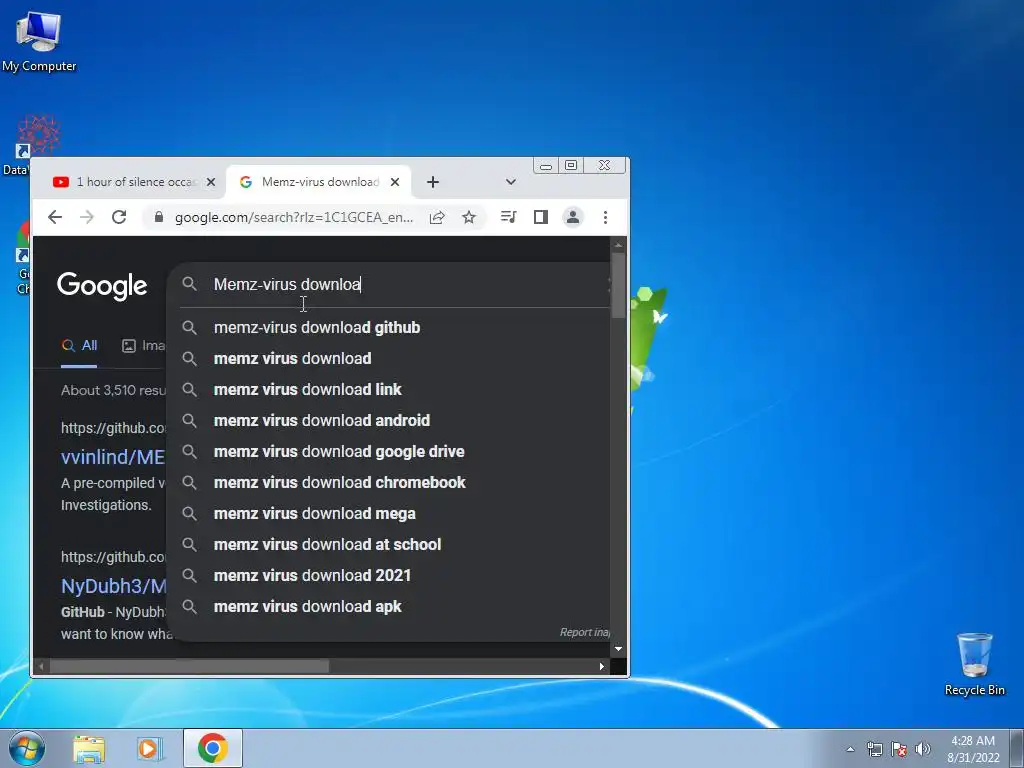The width and height of the screenshot is (1024, 768).
Task: Click the lock icon in address bar
Action: pyautogui.click(x=159, y=217)
